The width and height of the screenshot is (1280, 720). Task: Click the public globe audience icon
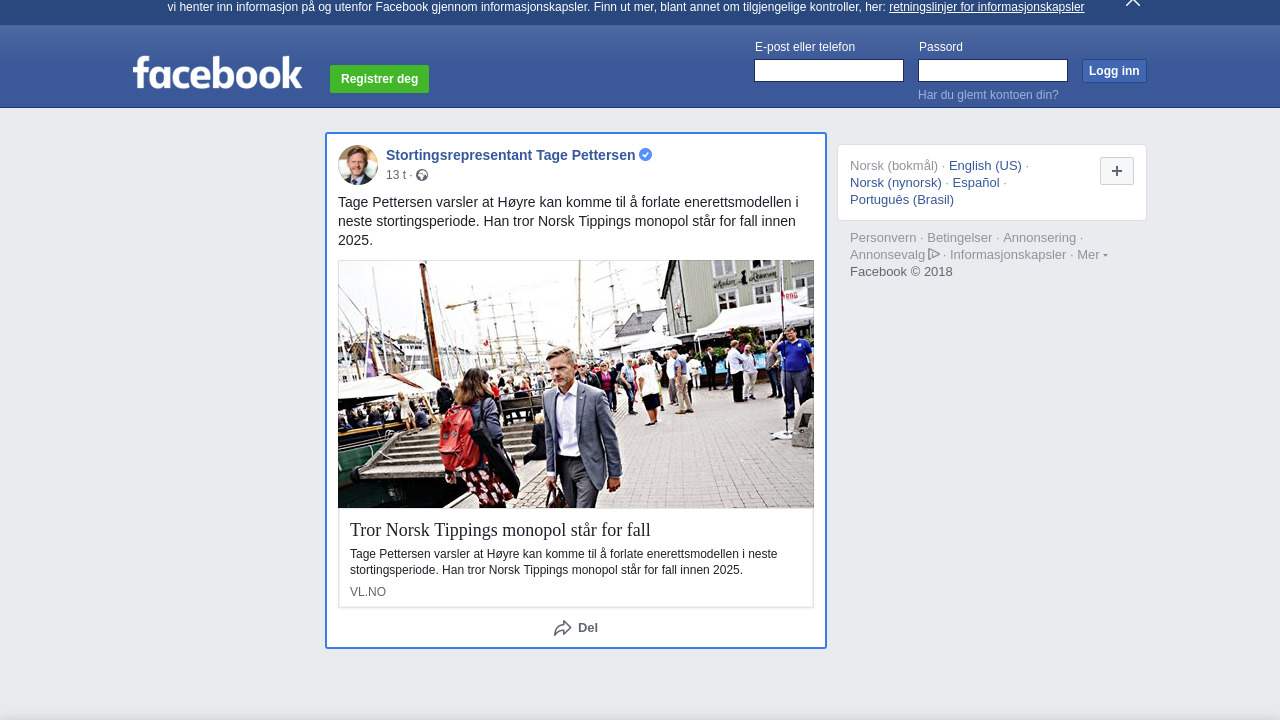[x=422, y=175]
